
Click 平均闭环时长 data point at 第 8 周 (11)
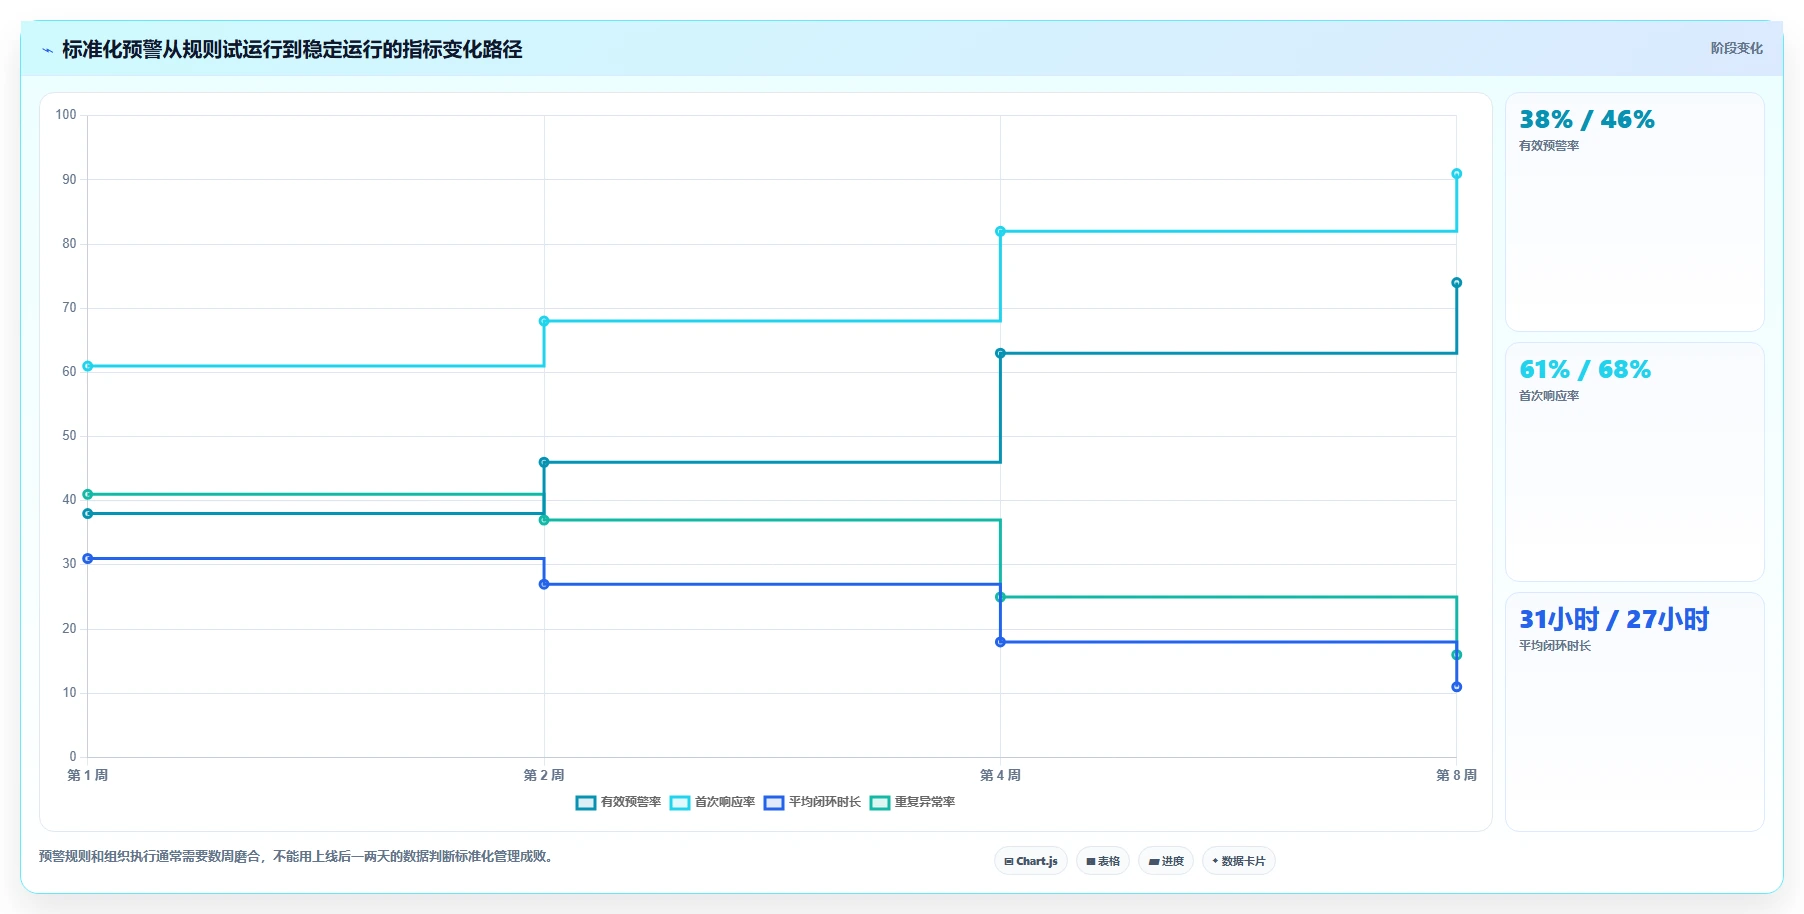click(1457, 687)
